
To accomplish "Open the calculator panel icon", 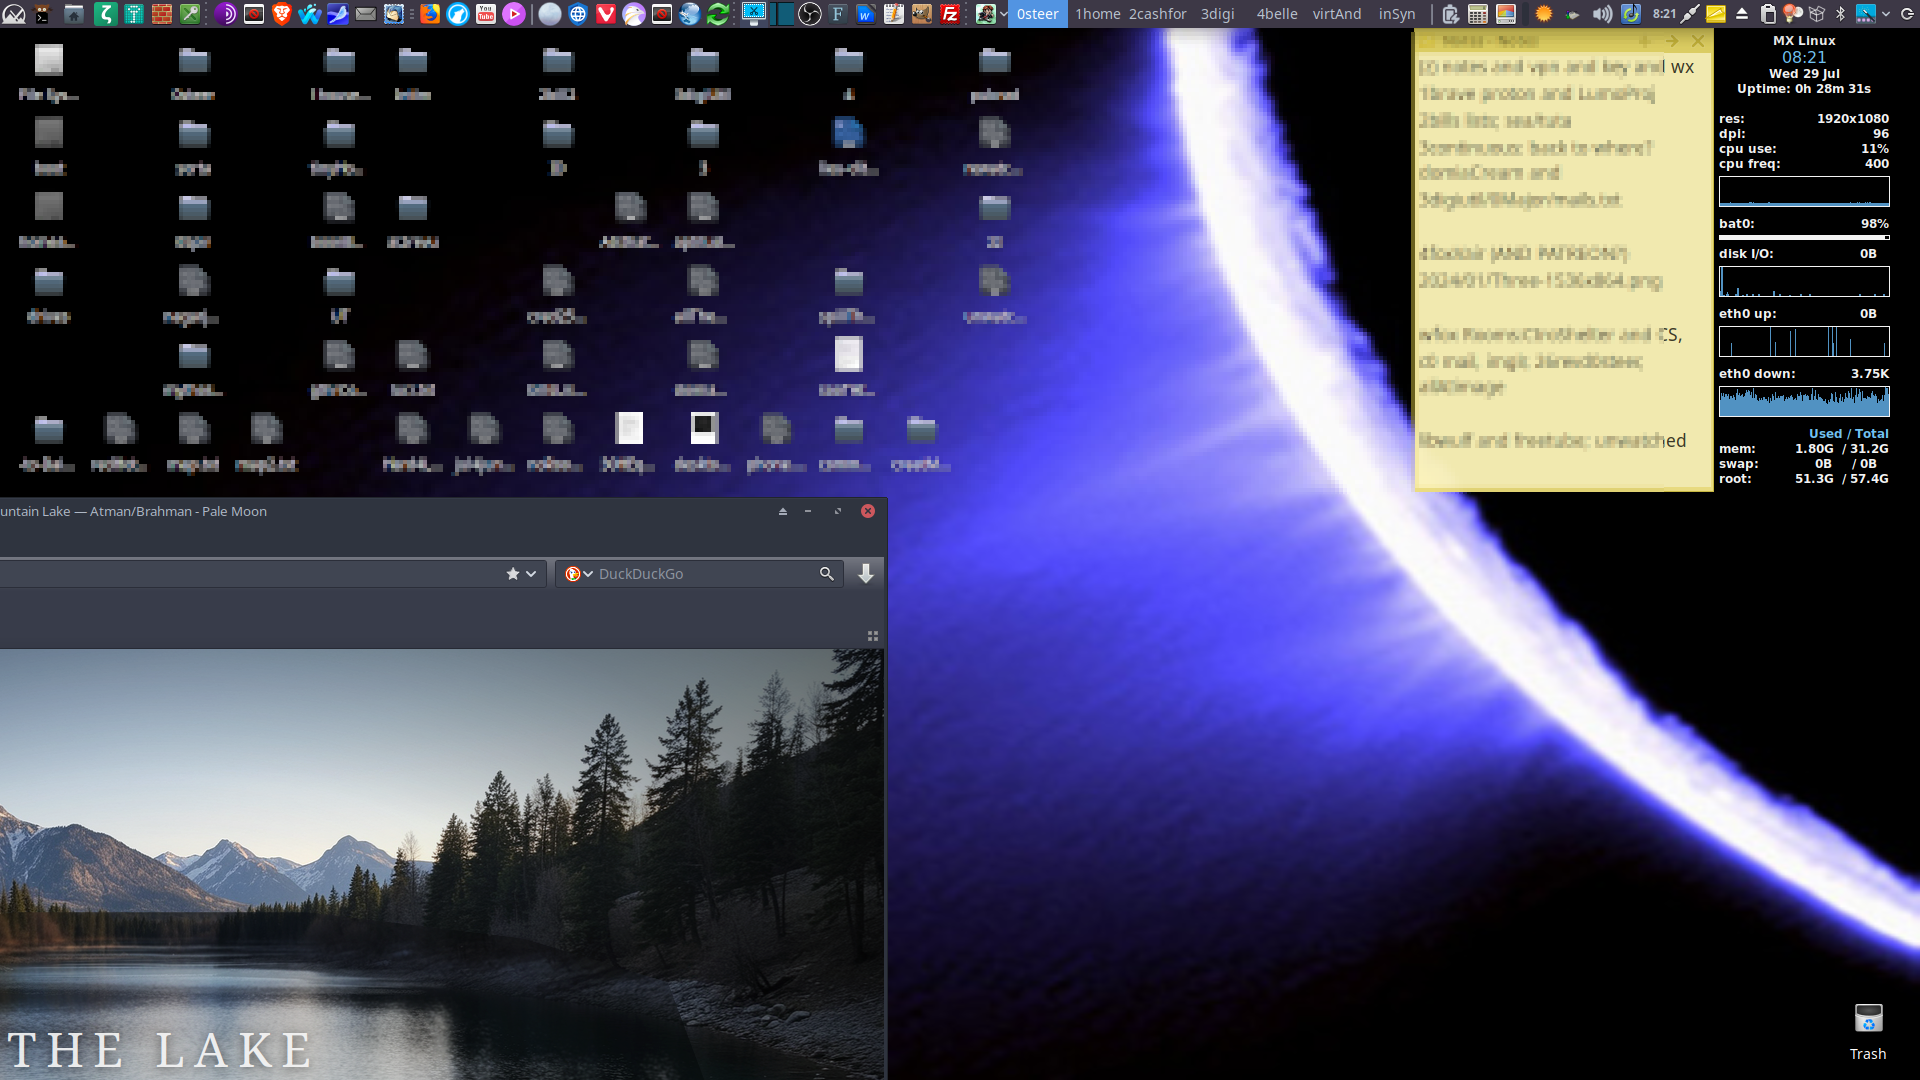I will [1478, 14].
